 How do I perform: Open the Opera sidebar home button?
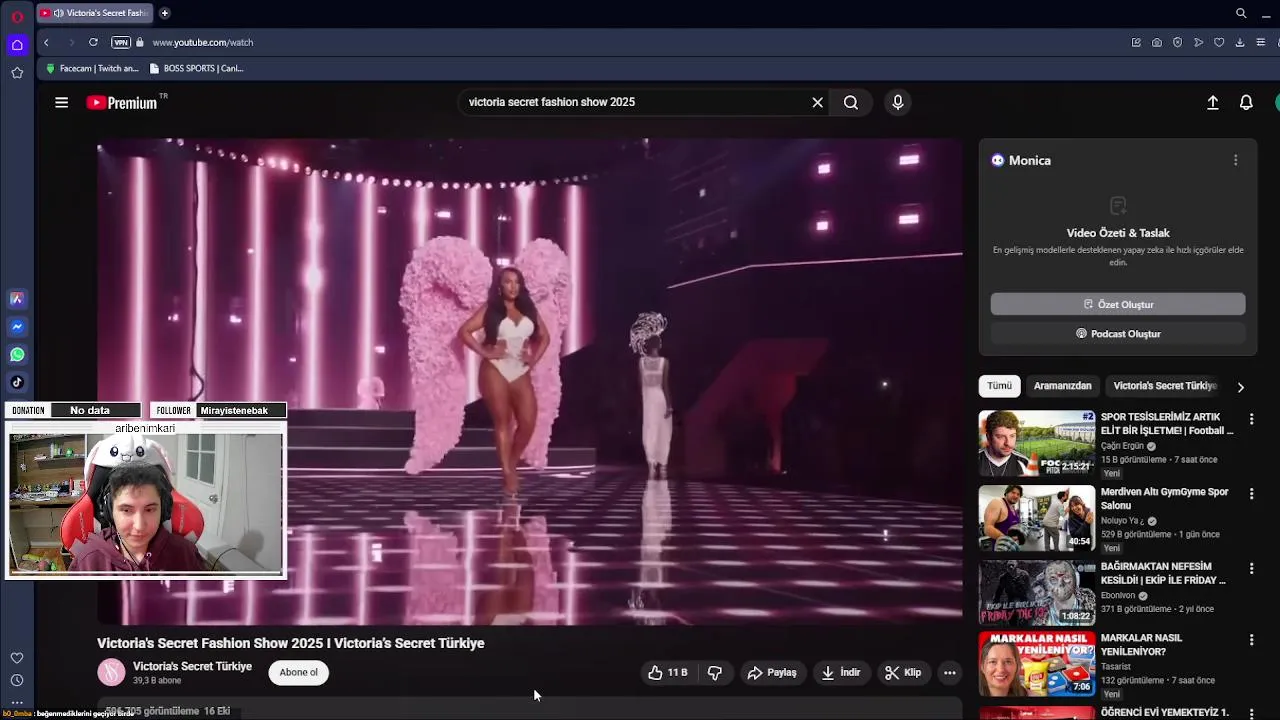tap(17, 45)
